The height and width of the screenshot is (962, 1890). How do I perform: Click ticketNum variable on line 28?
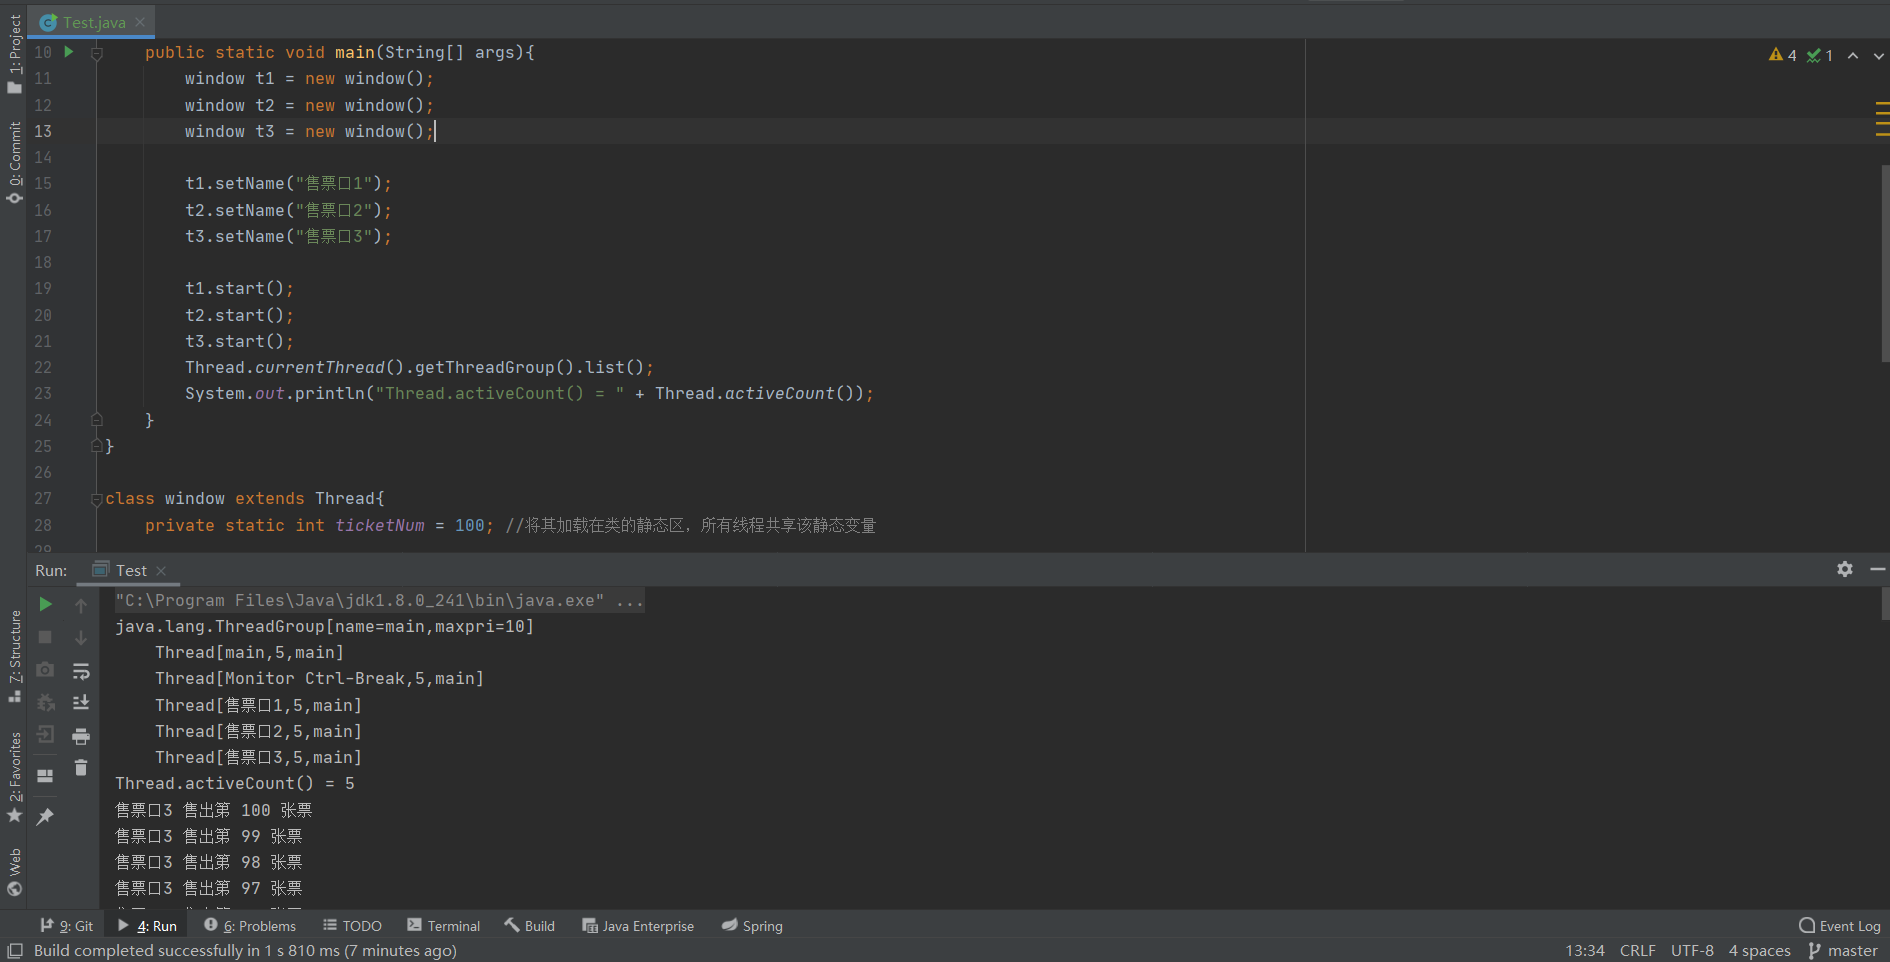click(x=379, y=525)
